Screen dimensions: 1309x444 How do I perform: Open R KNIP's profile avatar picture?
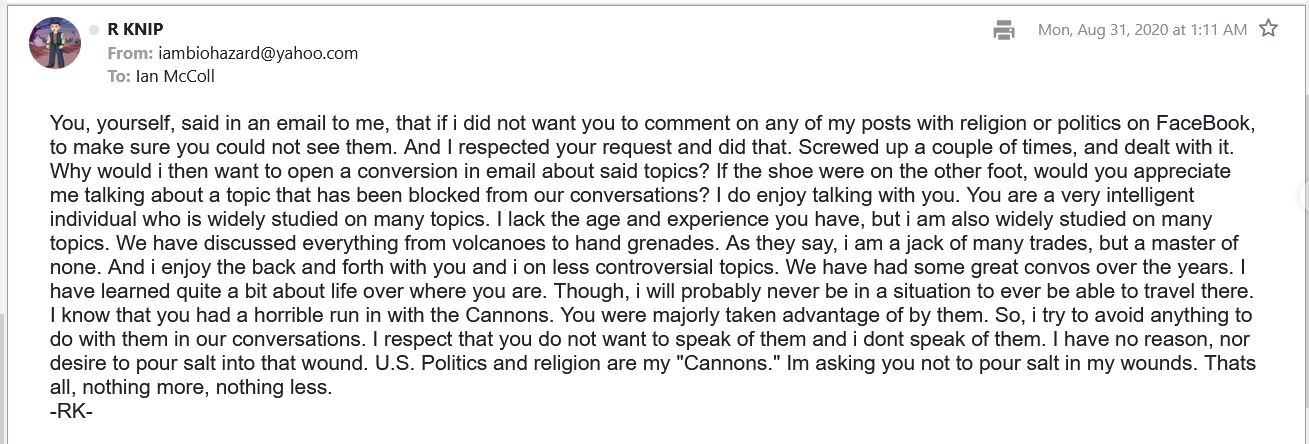pos(55,43)
